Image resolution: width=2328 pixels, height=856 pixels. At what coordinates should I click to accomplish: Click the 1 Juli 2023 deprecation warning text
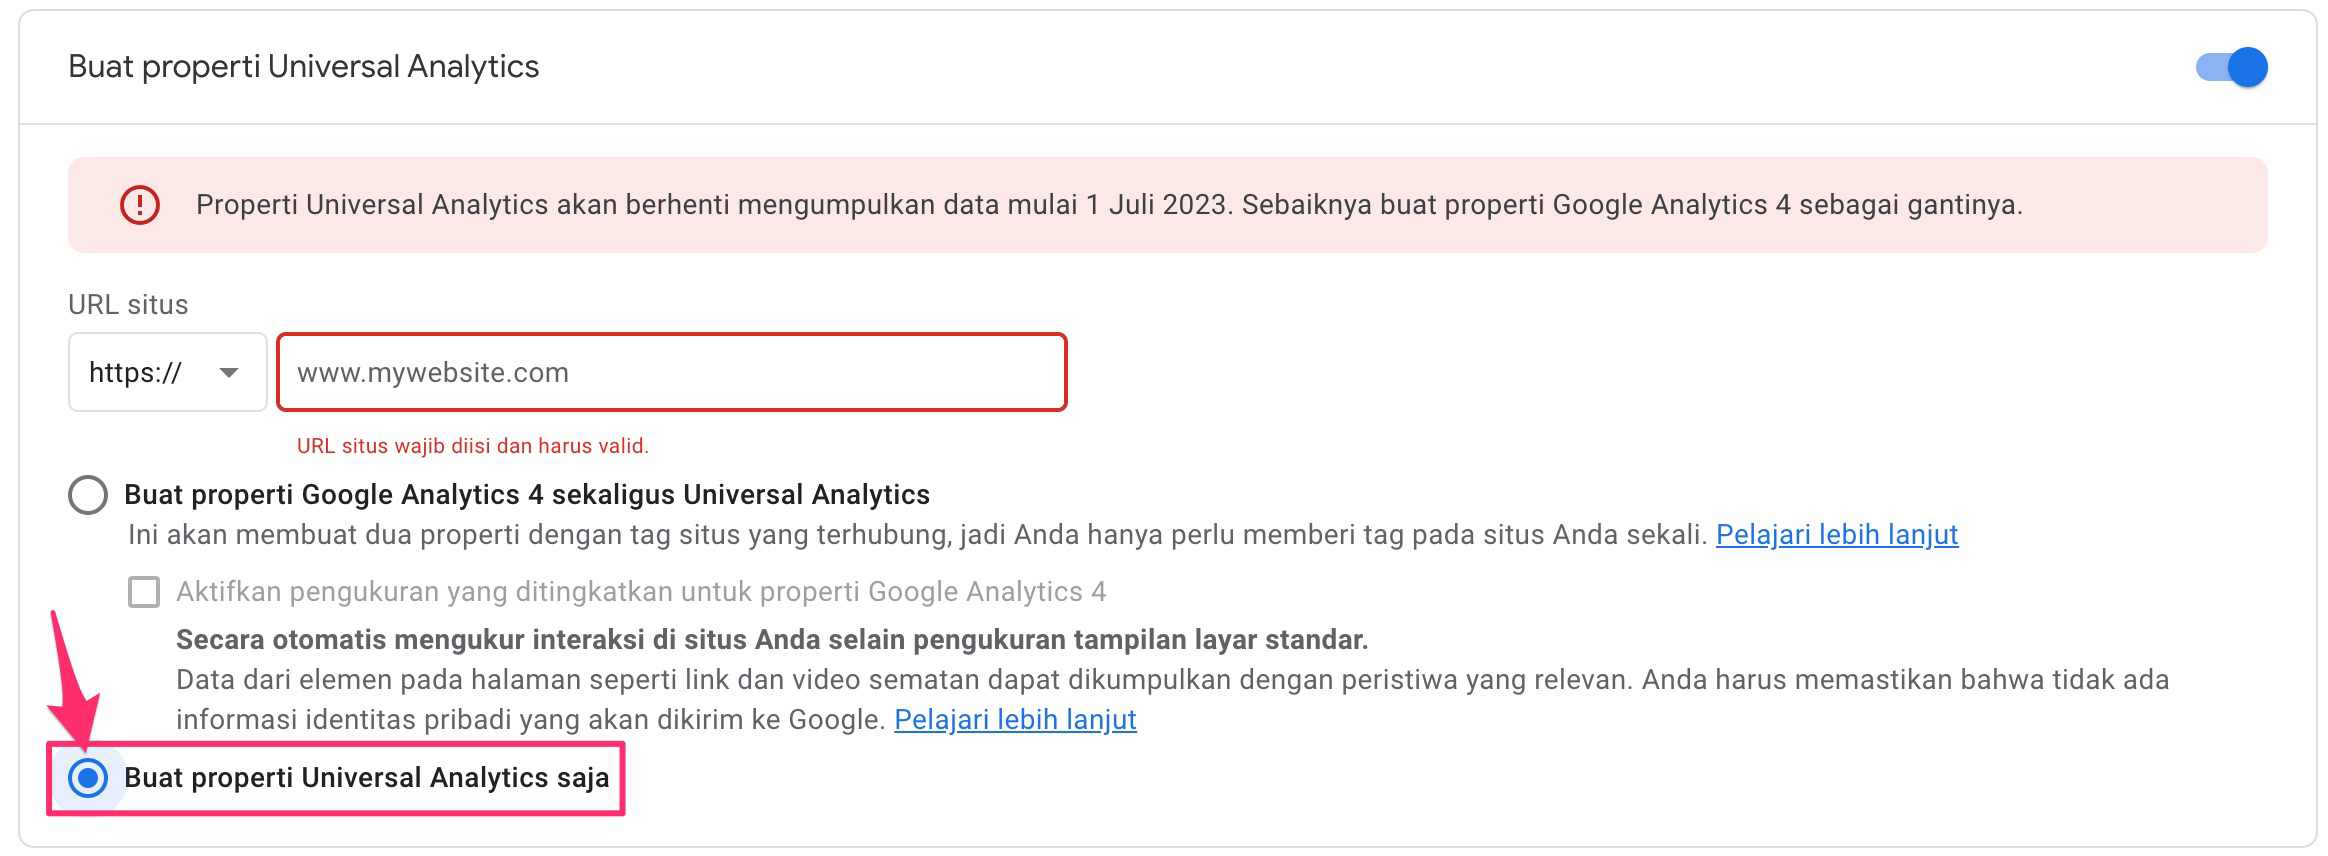click(1109, 205)
